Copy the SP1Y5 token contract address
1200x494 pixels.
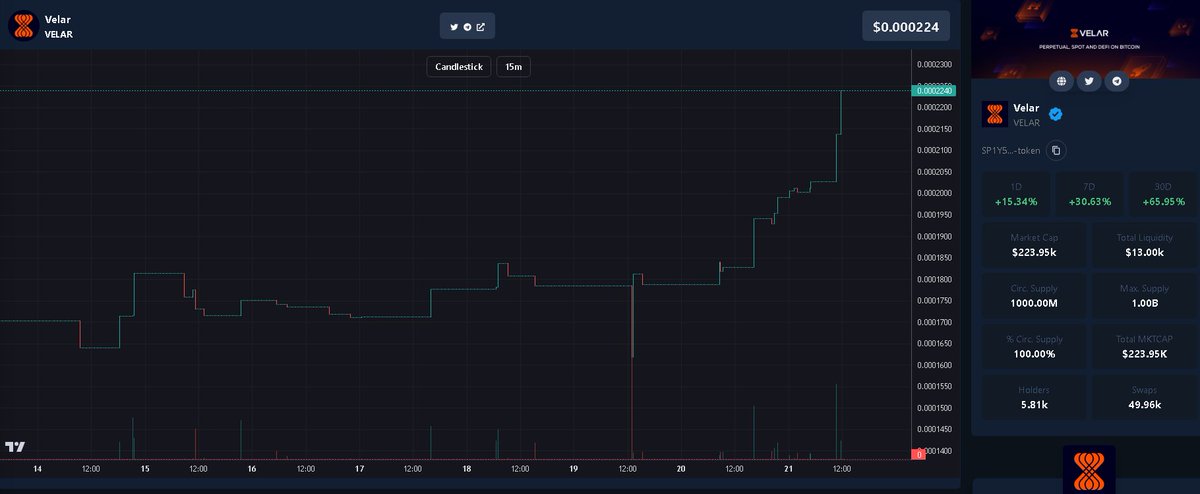pos(1056,151)
